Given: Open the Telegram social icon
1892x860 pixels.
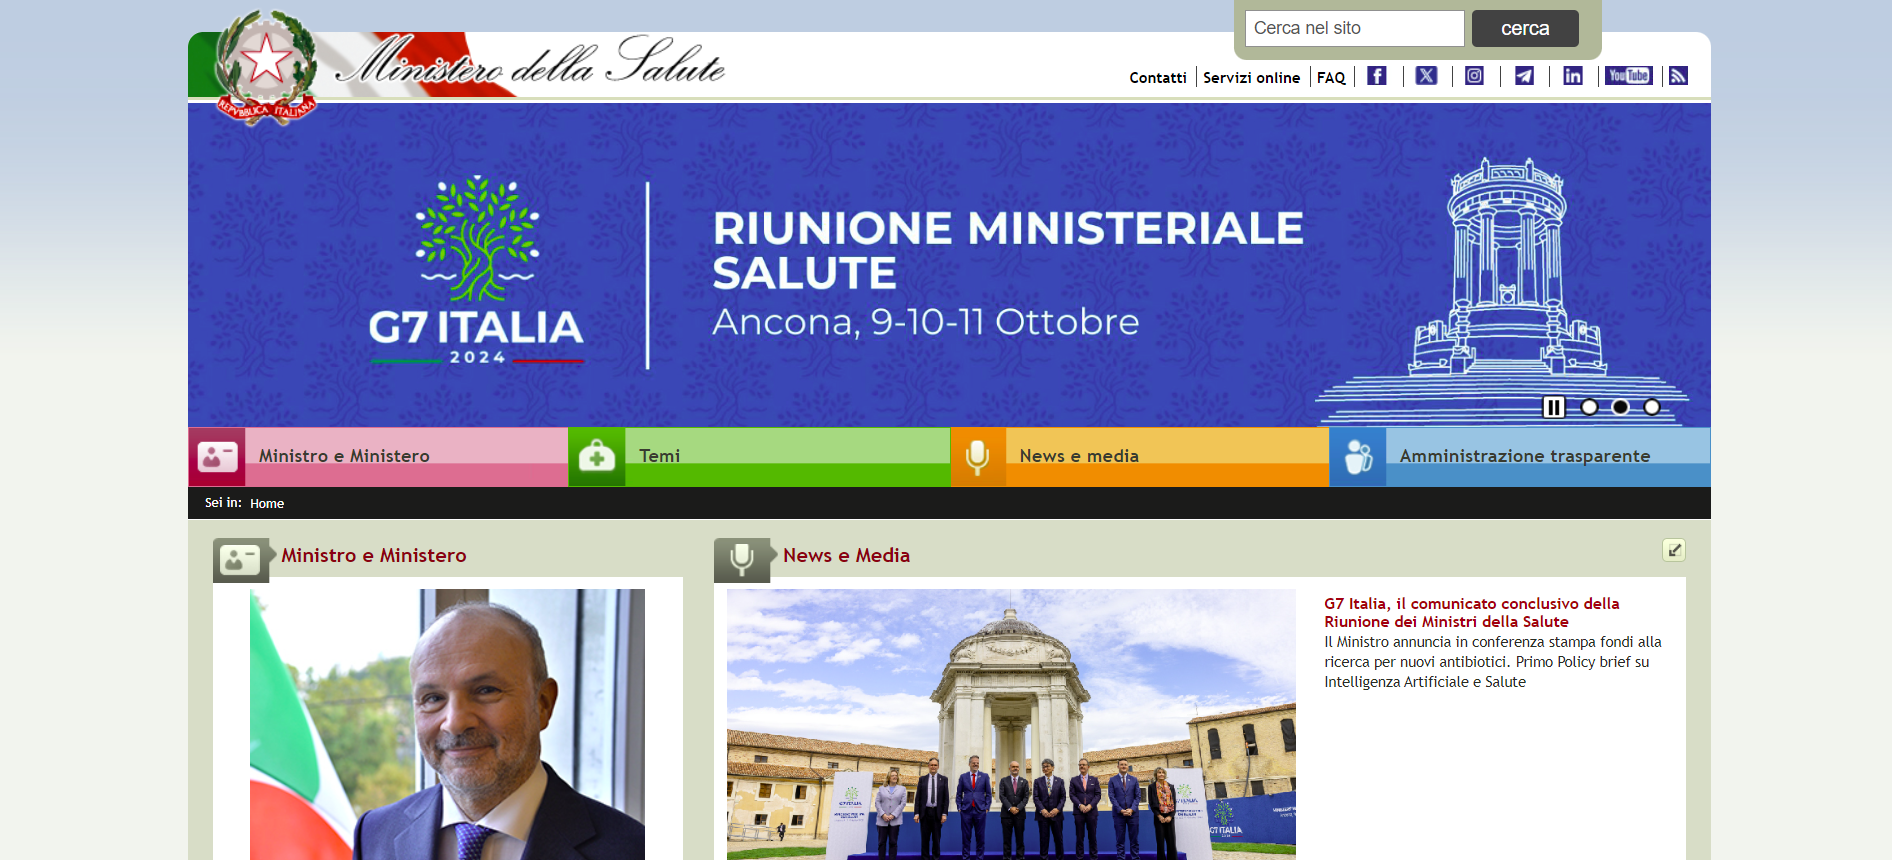Looking at the screenshot, I should pyautogui.click(x=1524, y=76).
